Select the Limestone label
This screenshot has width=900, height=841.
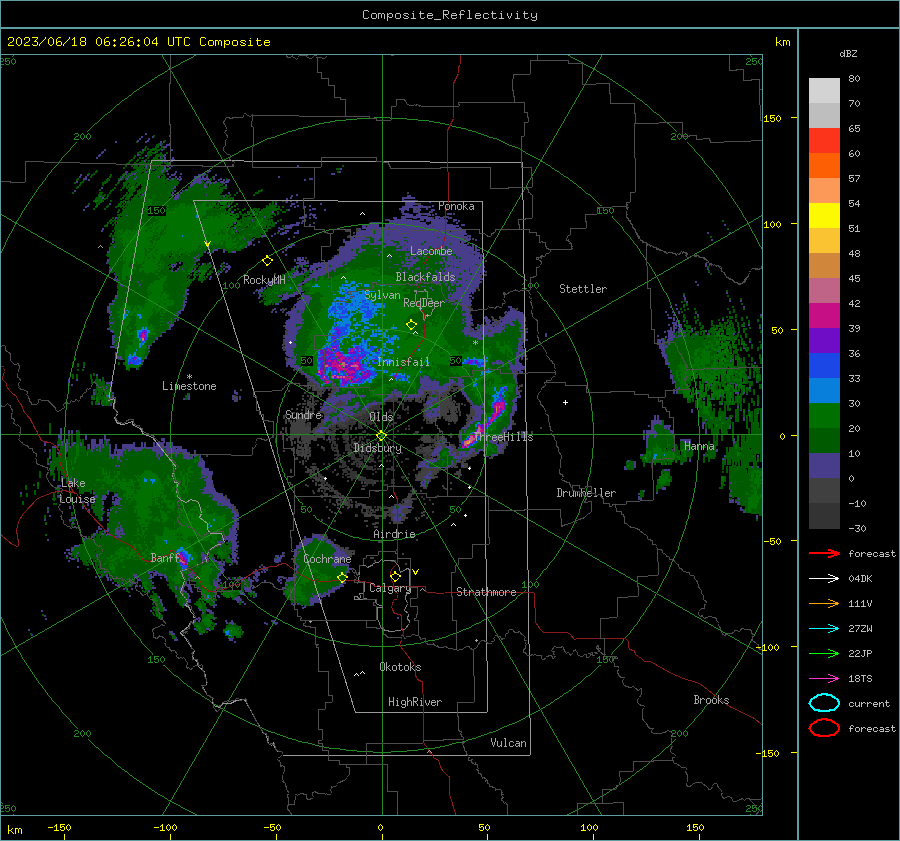189,386
